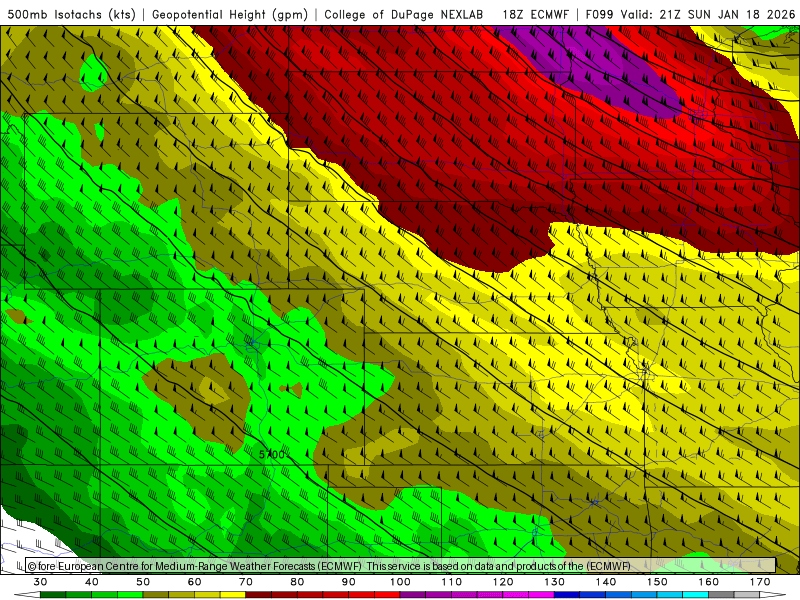
Task: Click the 'Geopotential Height (gpm)' title text
Action: 230,14
